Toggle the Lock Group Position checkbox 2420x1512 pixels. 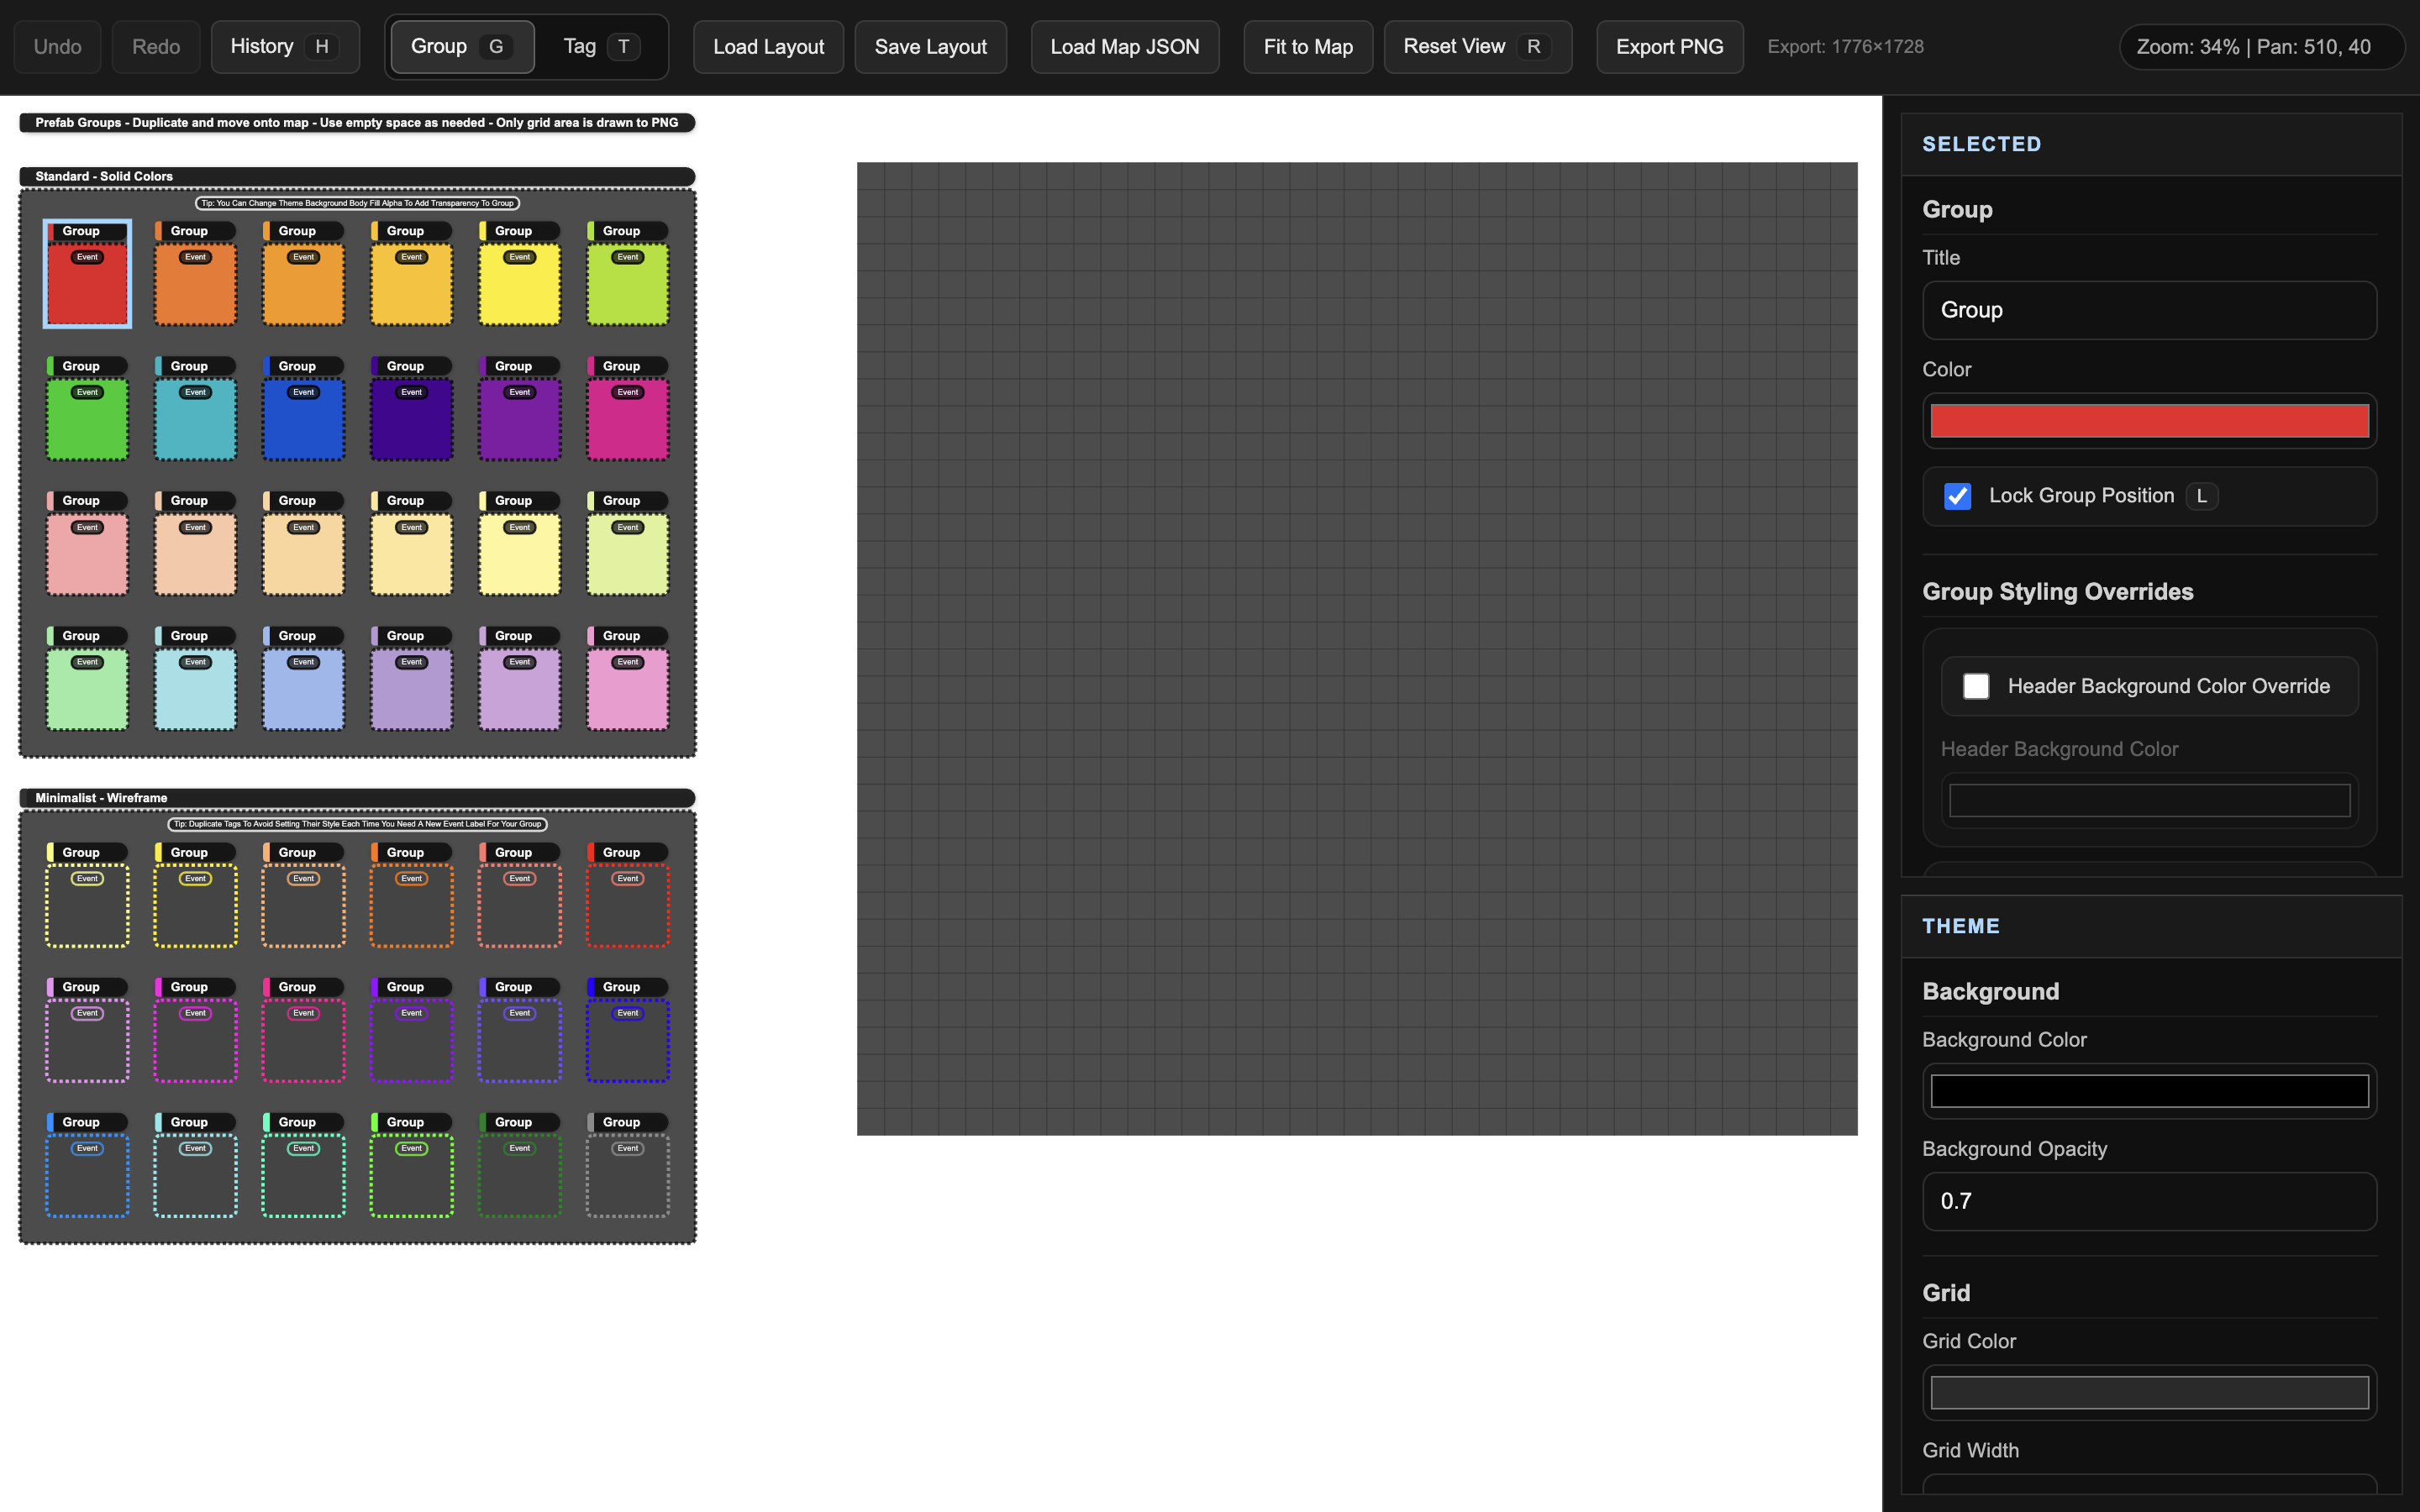(x=1957, y=496)
